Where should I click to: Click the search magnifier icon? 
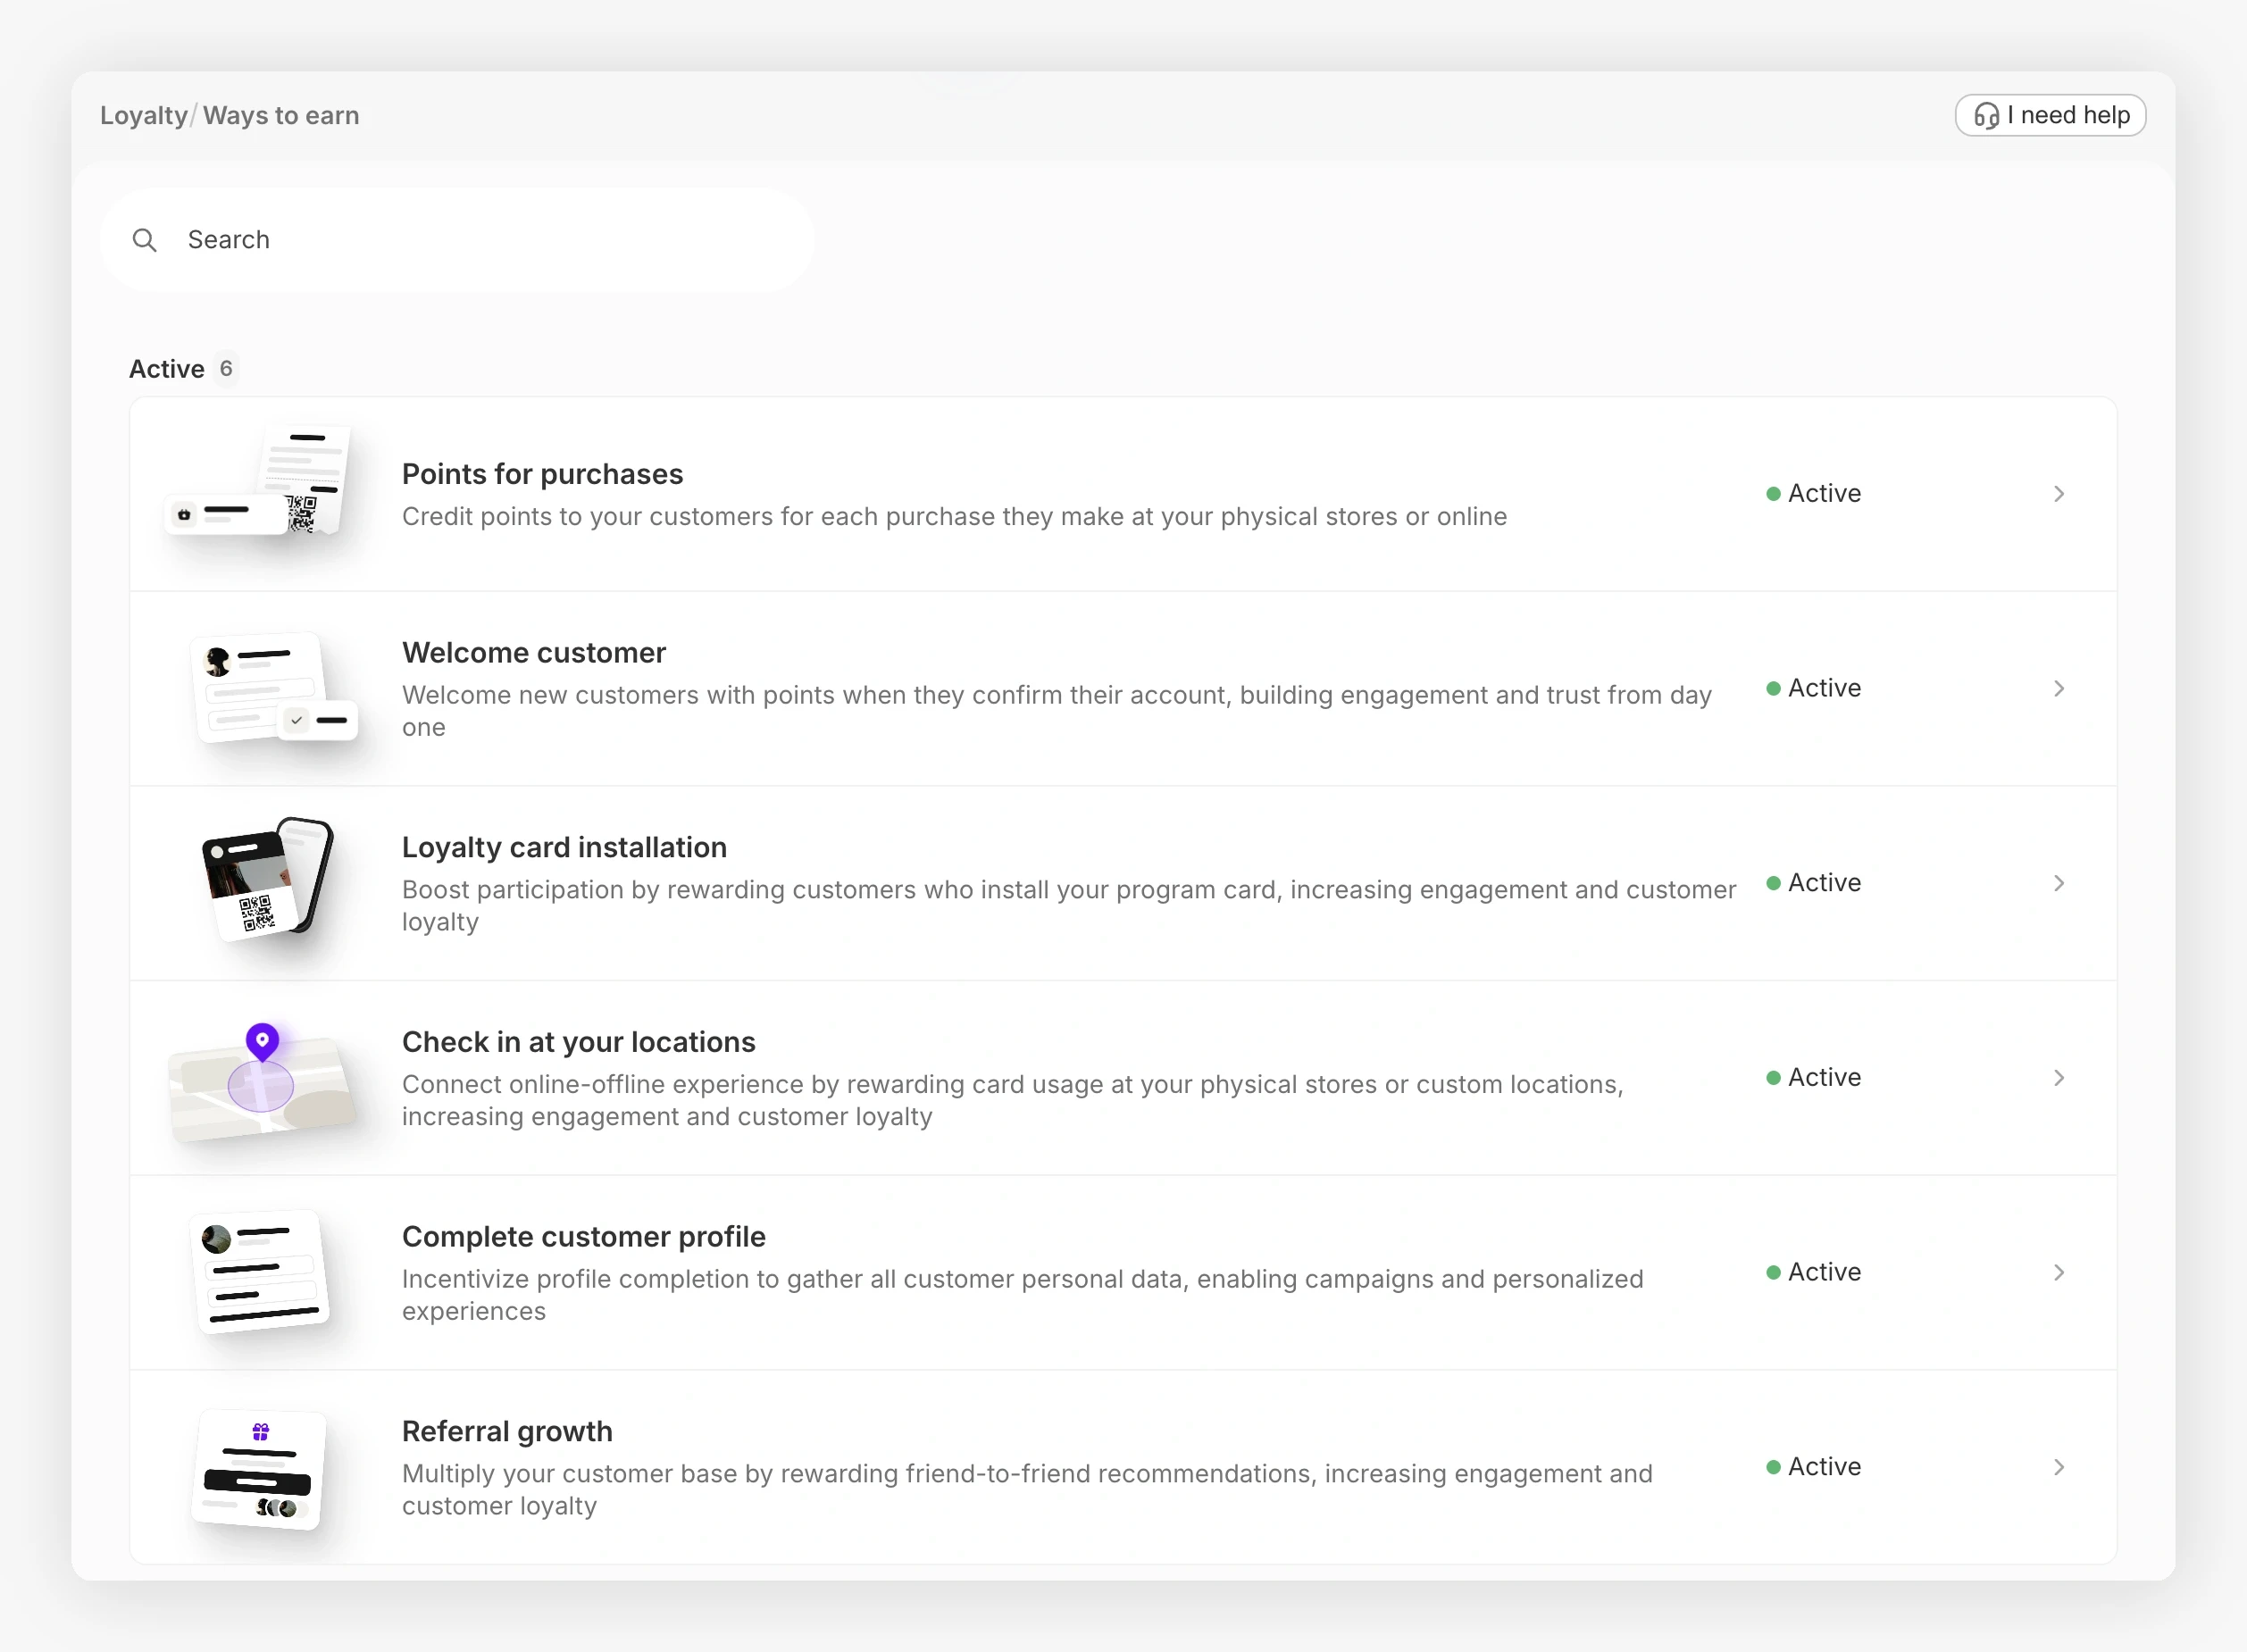145,240
